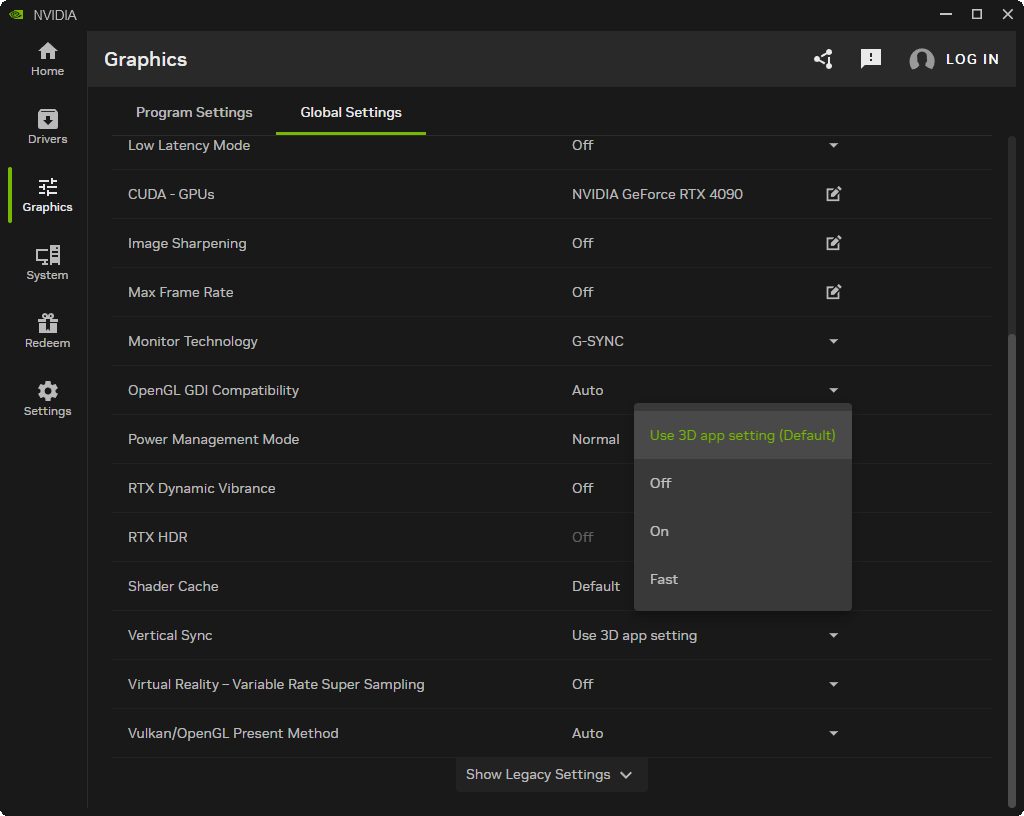Click the CUDA - GPUs label
The width and height of the screenshot is (1024, 816).
coord(171,194)
